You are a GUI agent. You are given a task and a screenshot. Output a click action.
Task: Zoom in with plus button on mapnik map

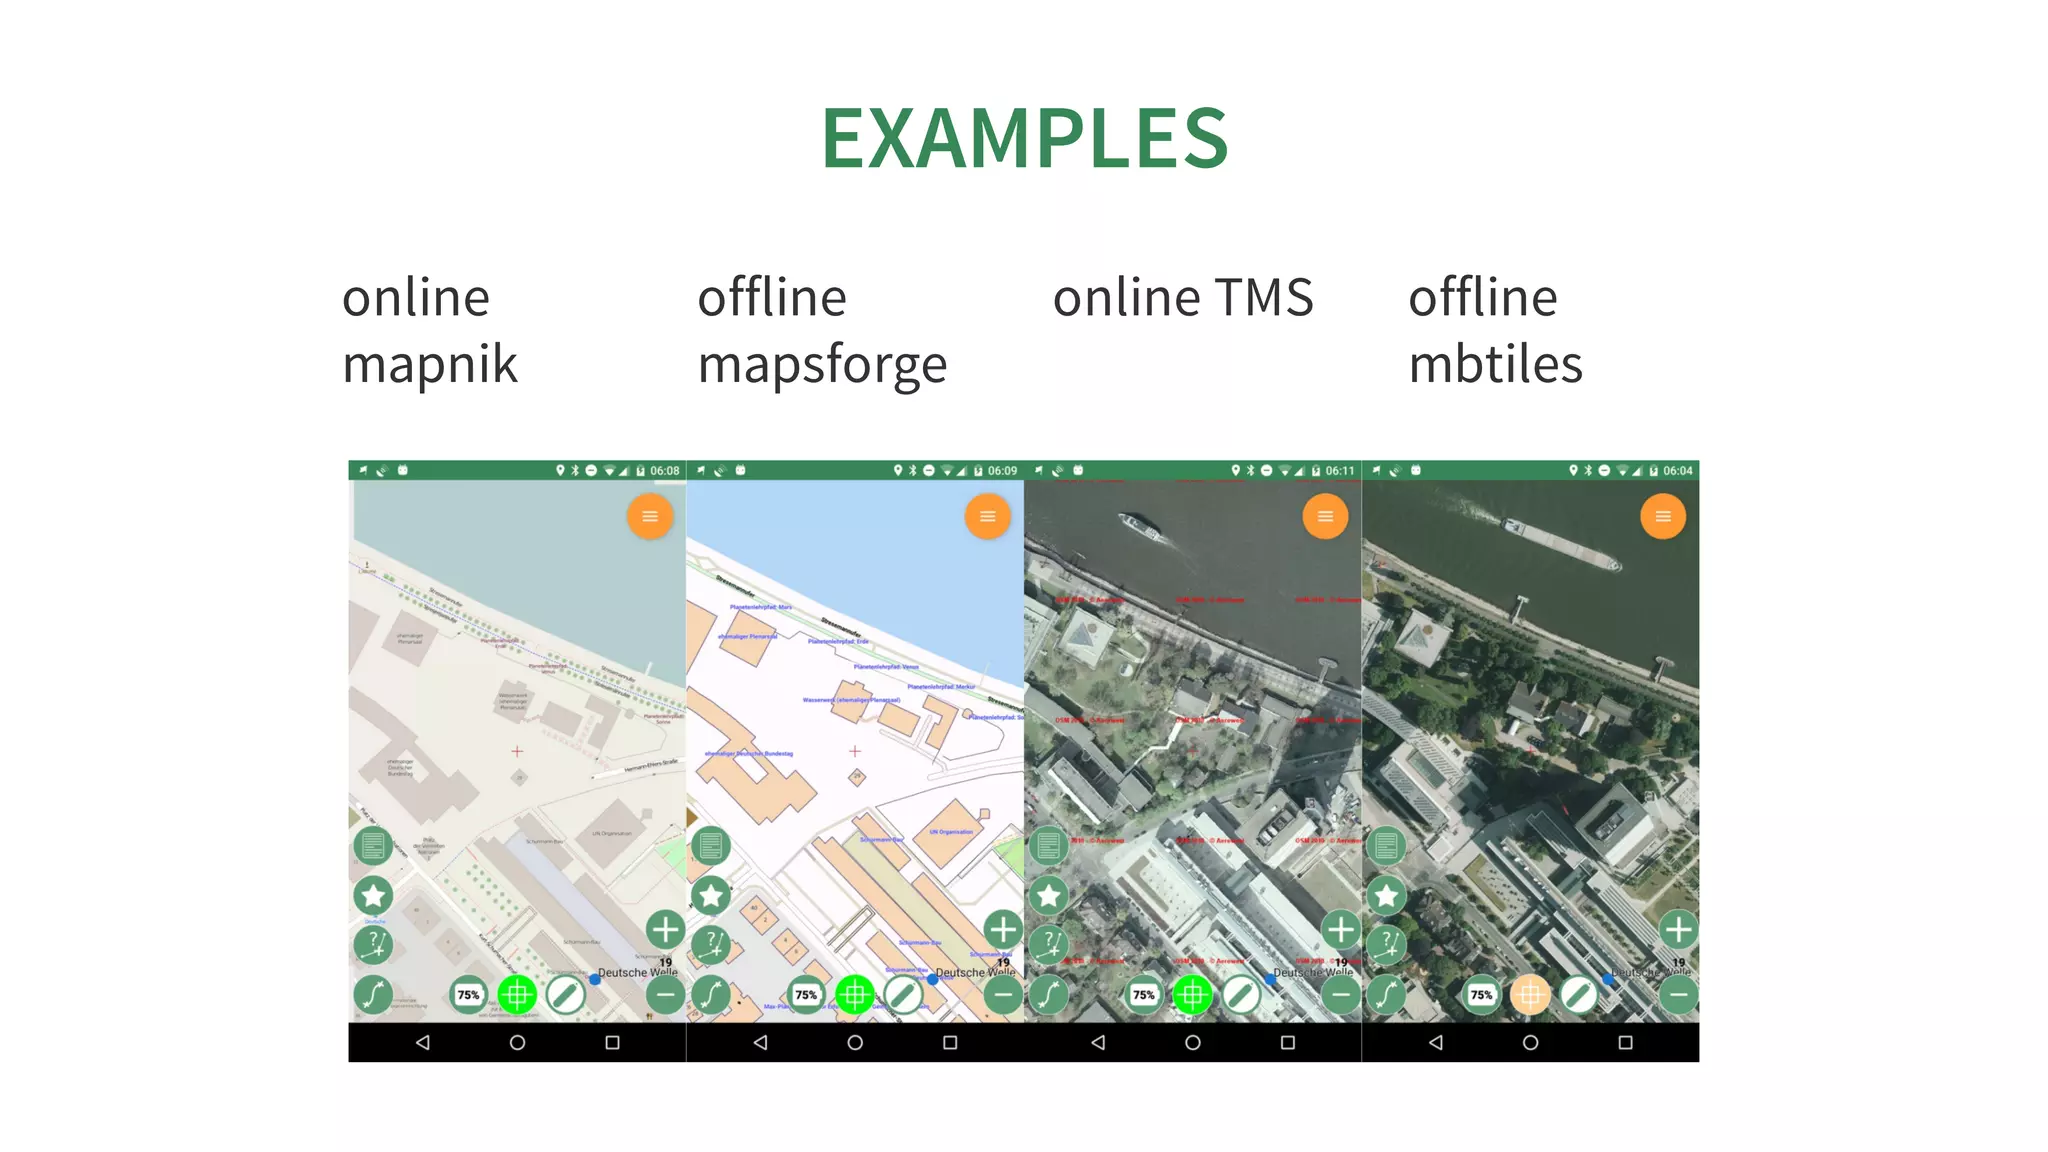(x=665, y=930)
